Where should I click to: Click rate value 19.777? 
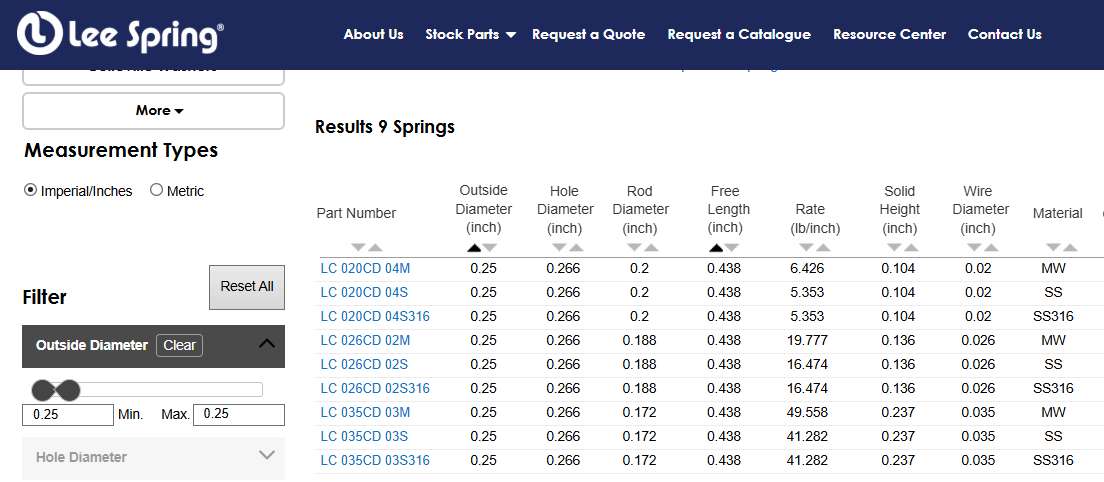[807, 341]
